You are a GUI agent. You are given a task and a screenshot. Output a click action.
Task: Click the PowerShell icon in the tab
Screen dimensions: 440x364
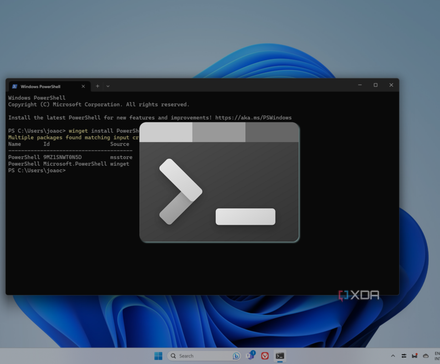click(x=15, y=86)
